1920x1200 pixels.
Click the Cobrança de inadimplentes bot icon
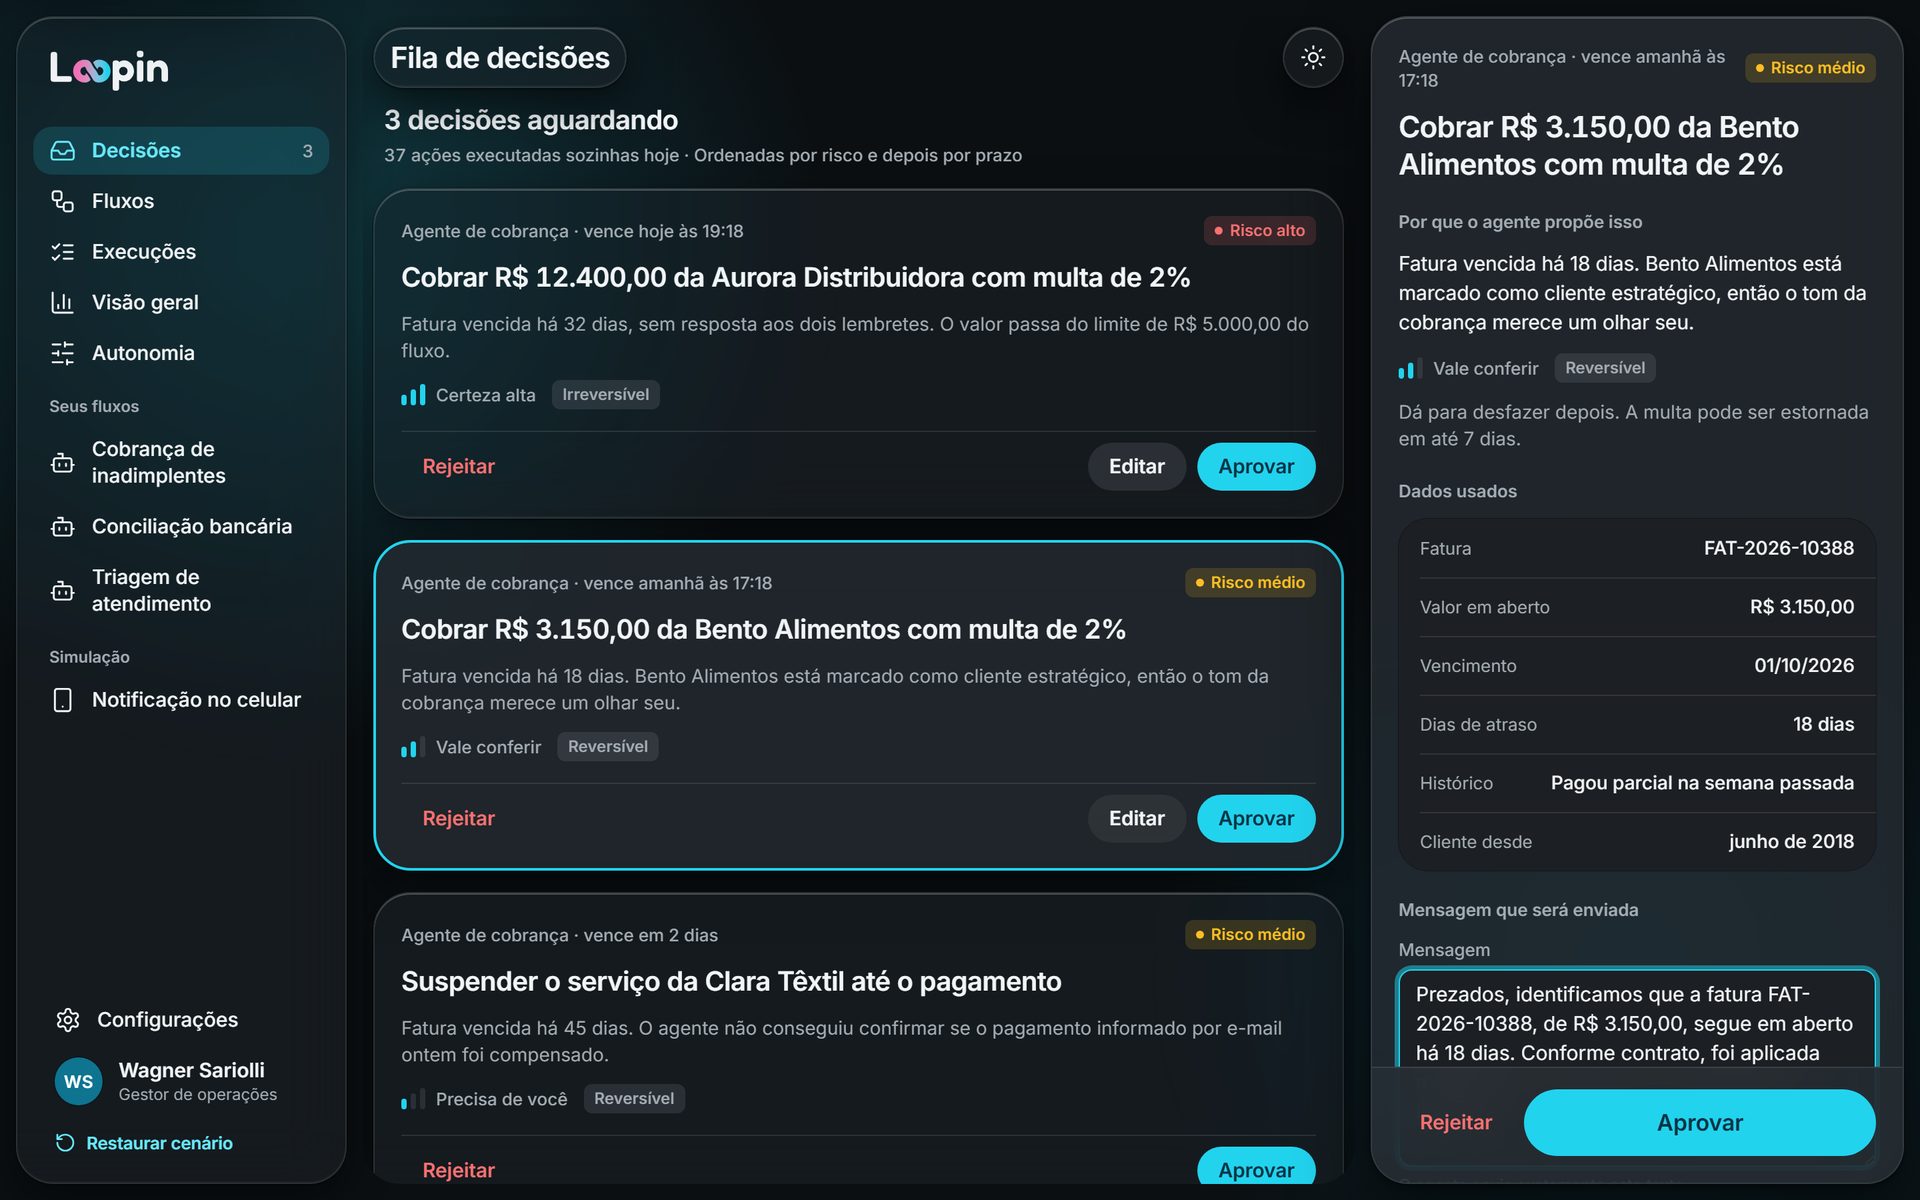pos(63,463)
